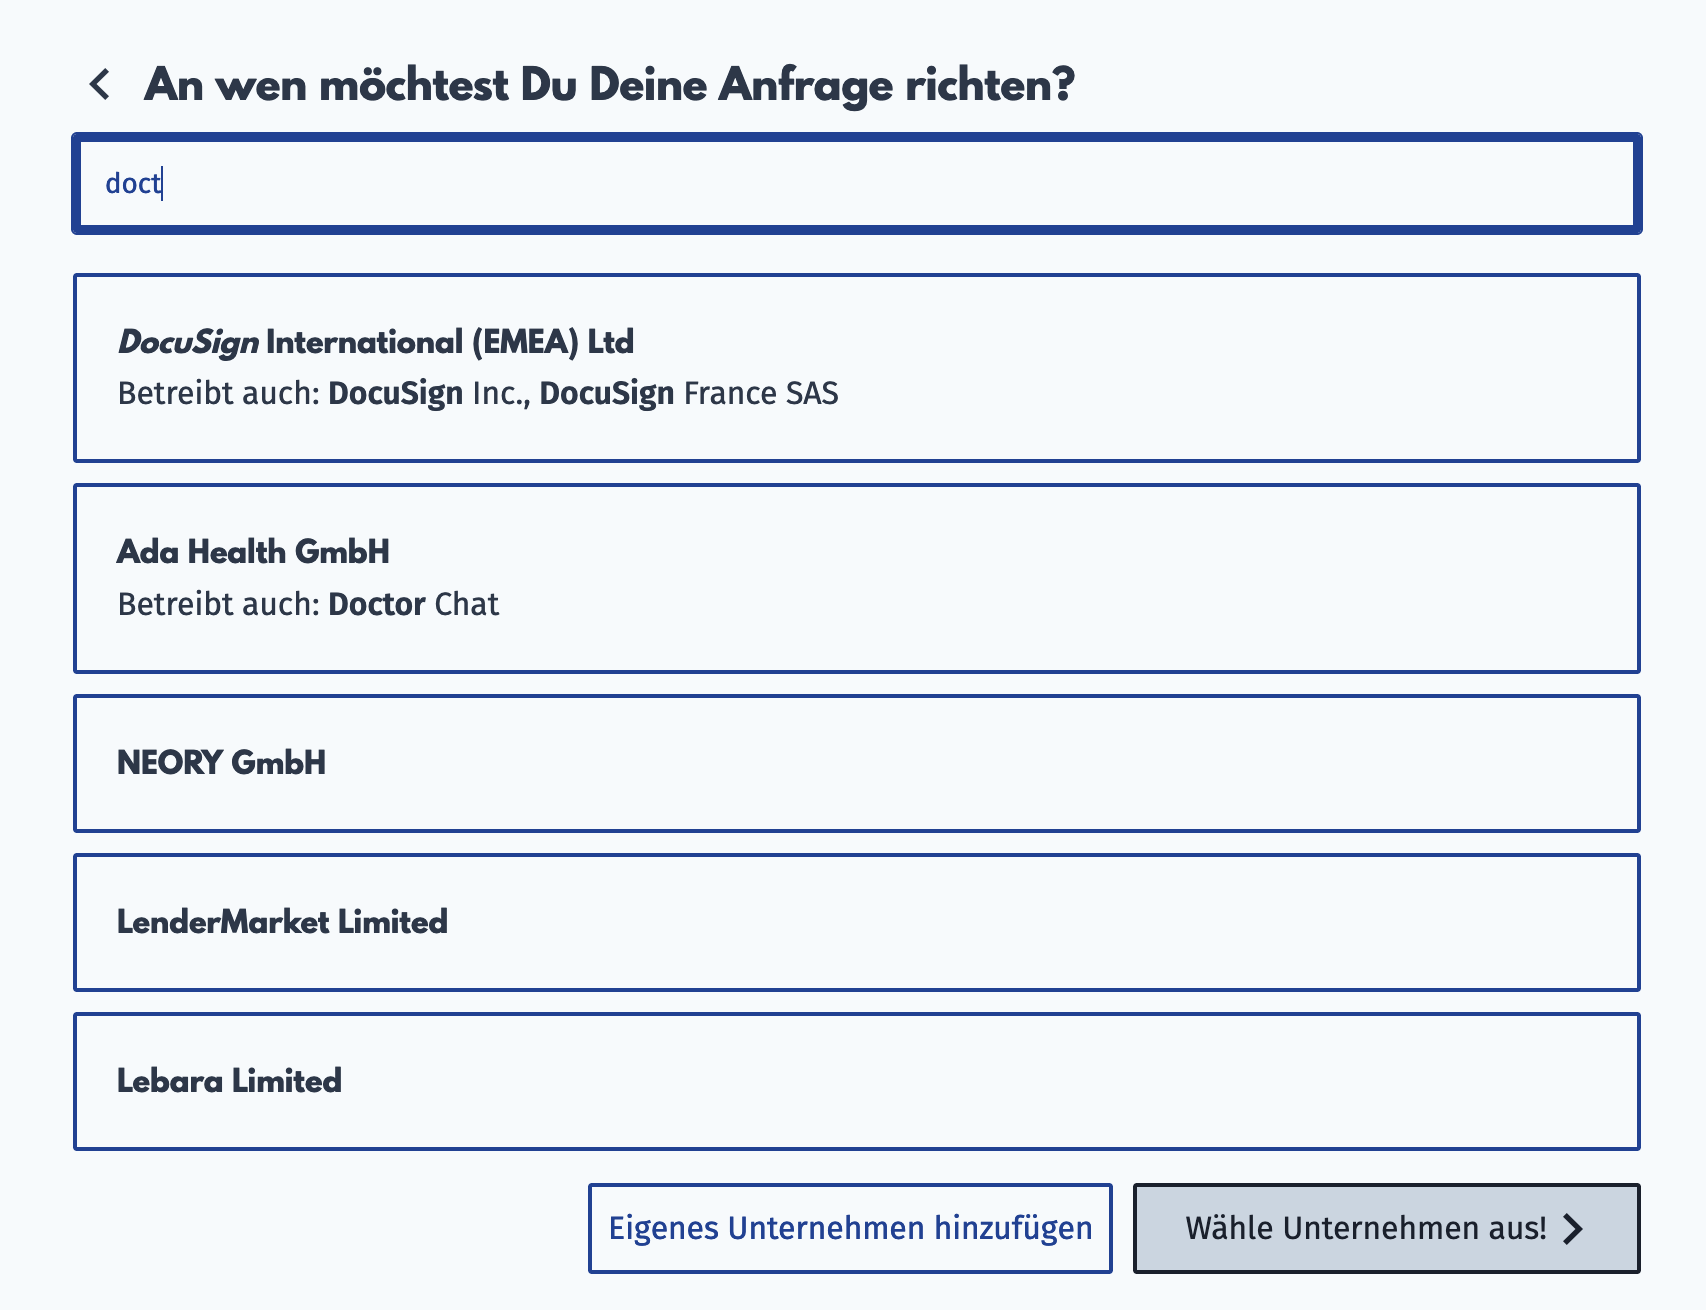The width and height of the screenshot is (1706, 1310).
Task: Click the 'NEORY GmbH' title text
Action: pyautogui.click(x=221, y=763)
